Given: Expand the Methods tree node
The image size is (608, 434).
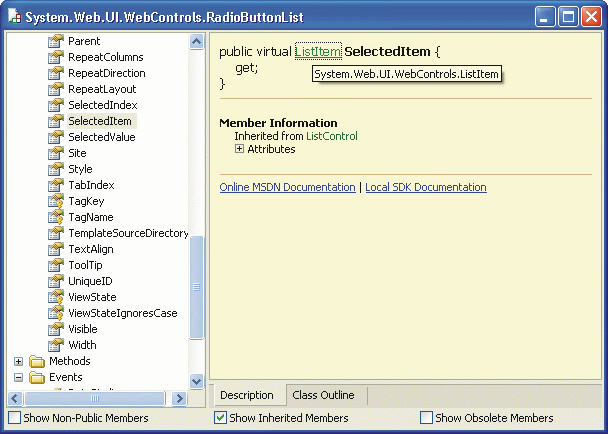Looking at the screenshot, I should pyautogui.click(x=18, y=361).
